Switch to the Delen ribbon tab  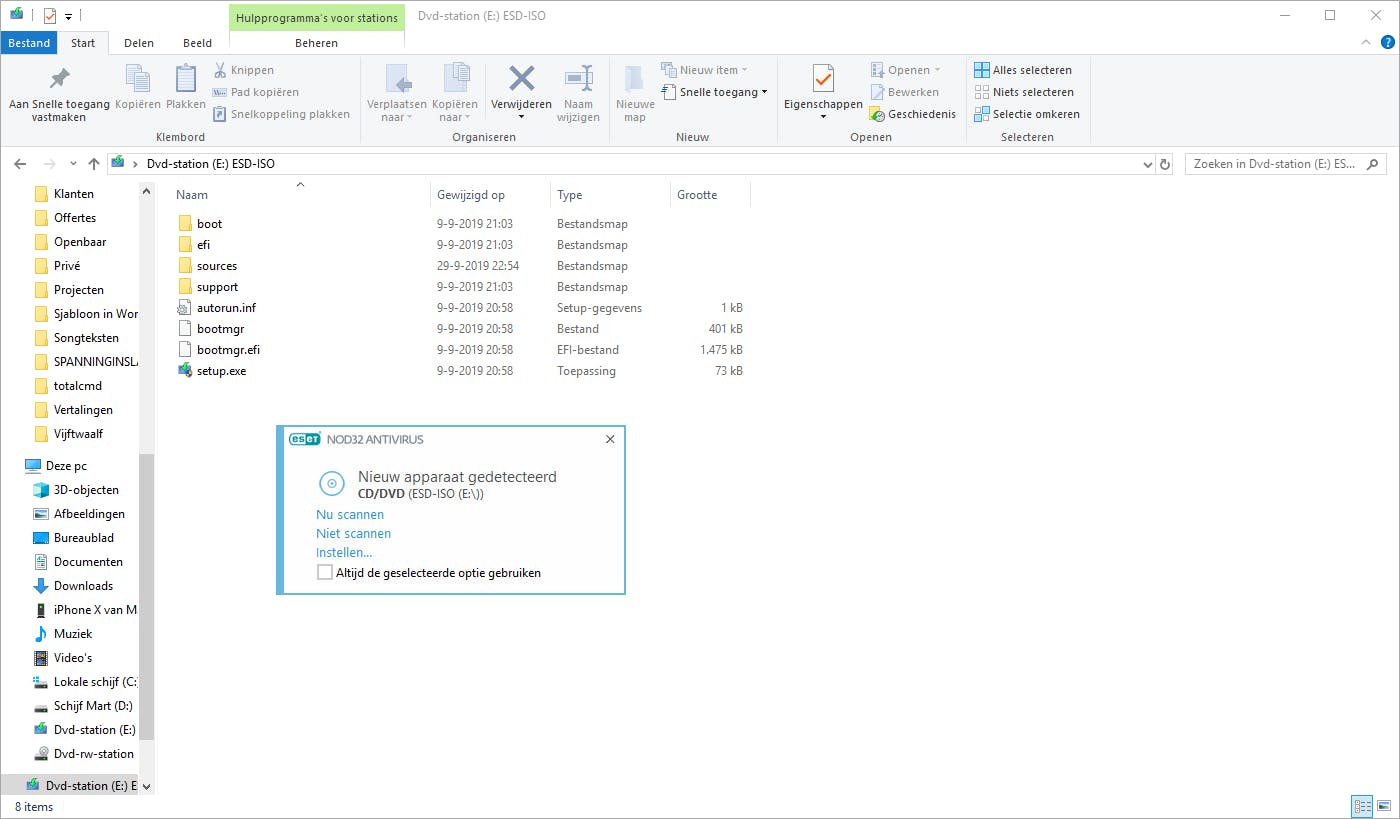pyautogui.click(x=138, y=43)
